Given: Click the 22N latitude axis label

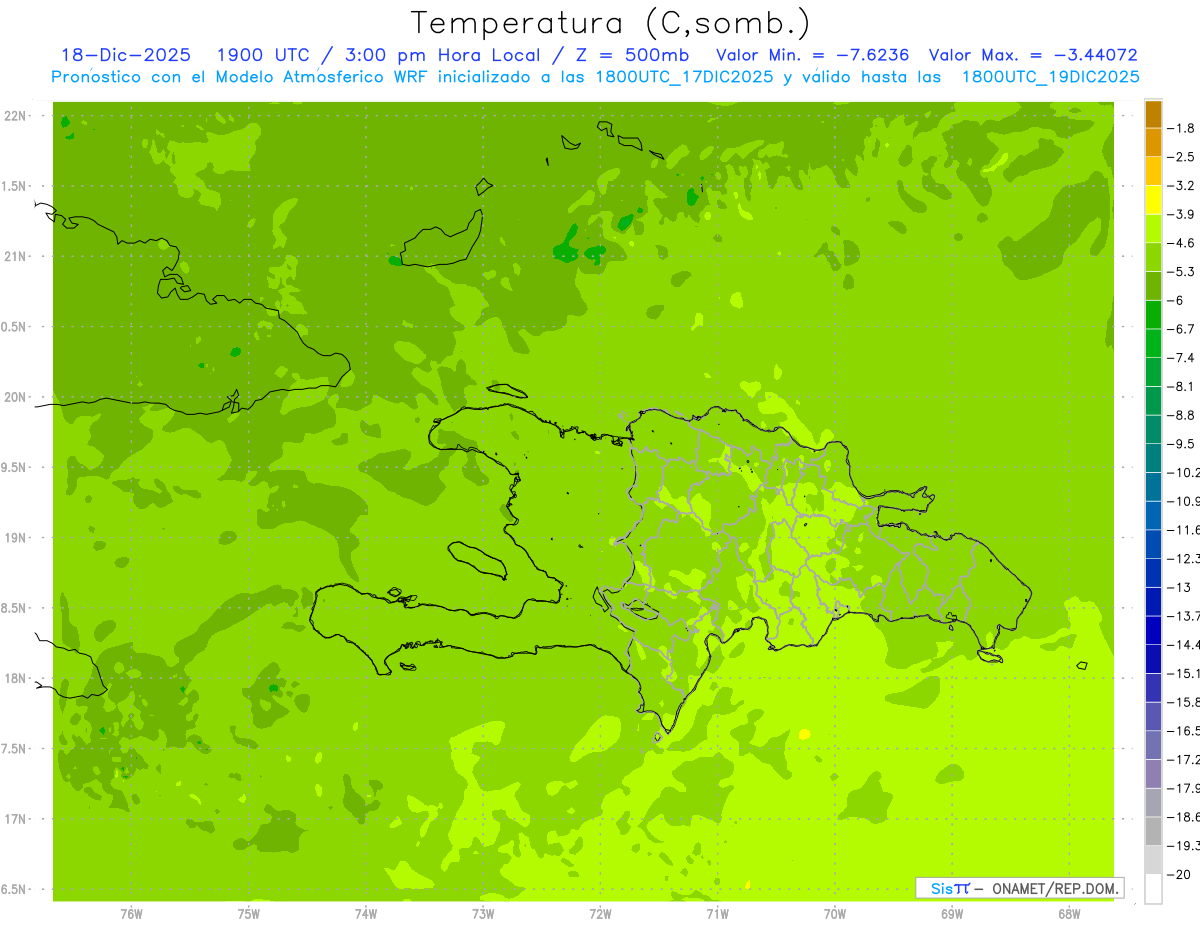Looking at the screenshot, I should pyautogui.click(x=15, y=116).
